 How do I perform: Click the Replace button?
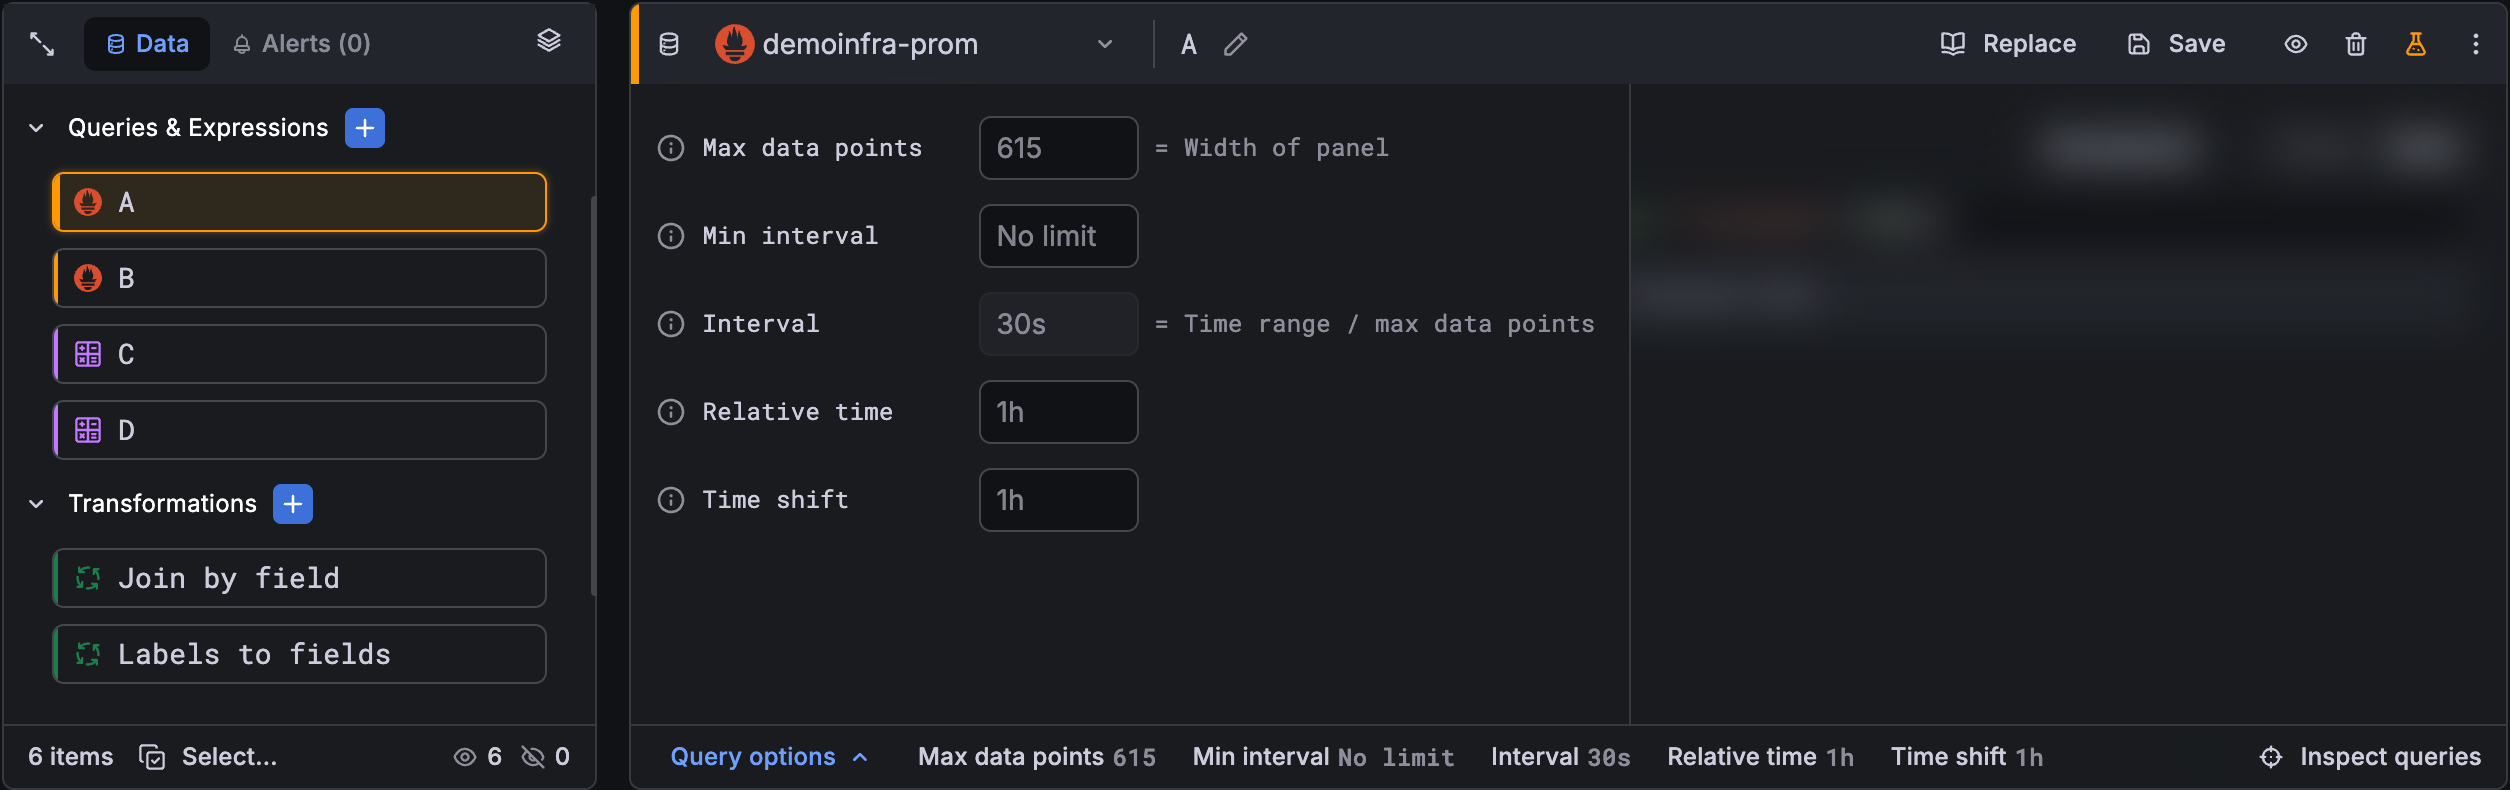point(2008,44)
